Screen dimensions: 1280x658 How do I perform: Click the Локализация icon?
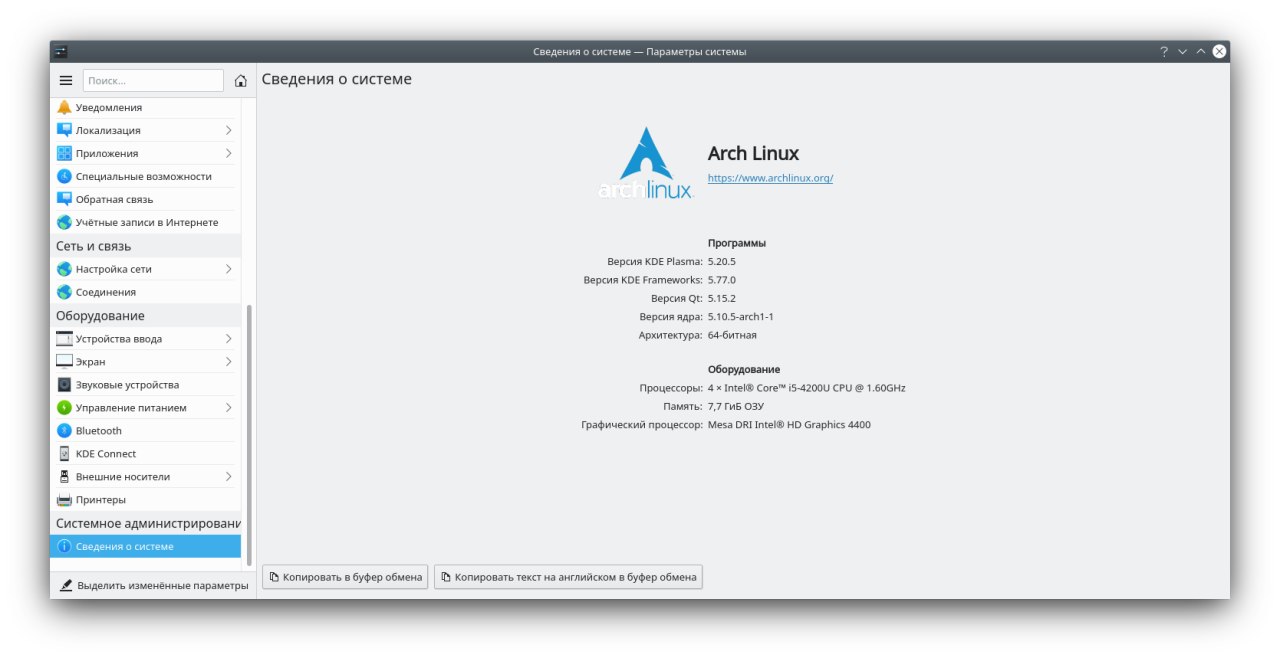[x=64, y=130]
